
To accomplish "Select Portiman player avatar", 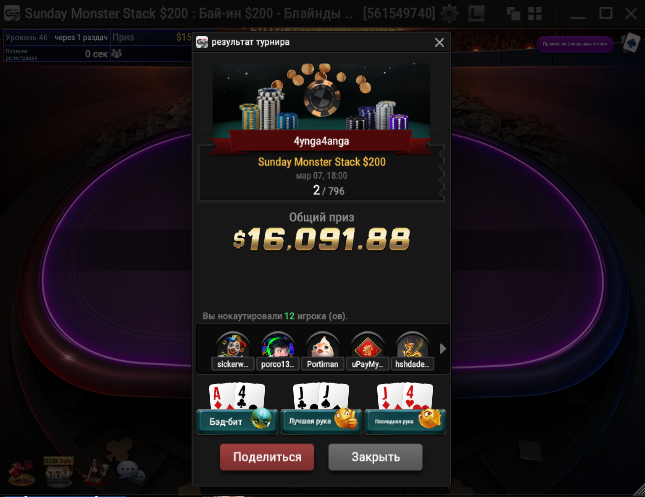I will coord(322,351).
